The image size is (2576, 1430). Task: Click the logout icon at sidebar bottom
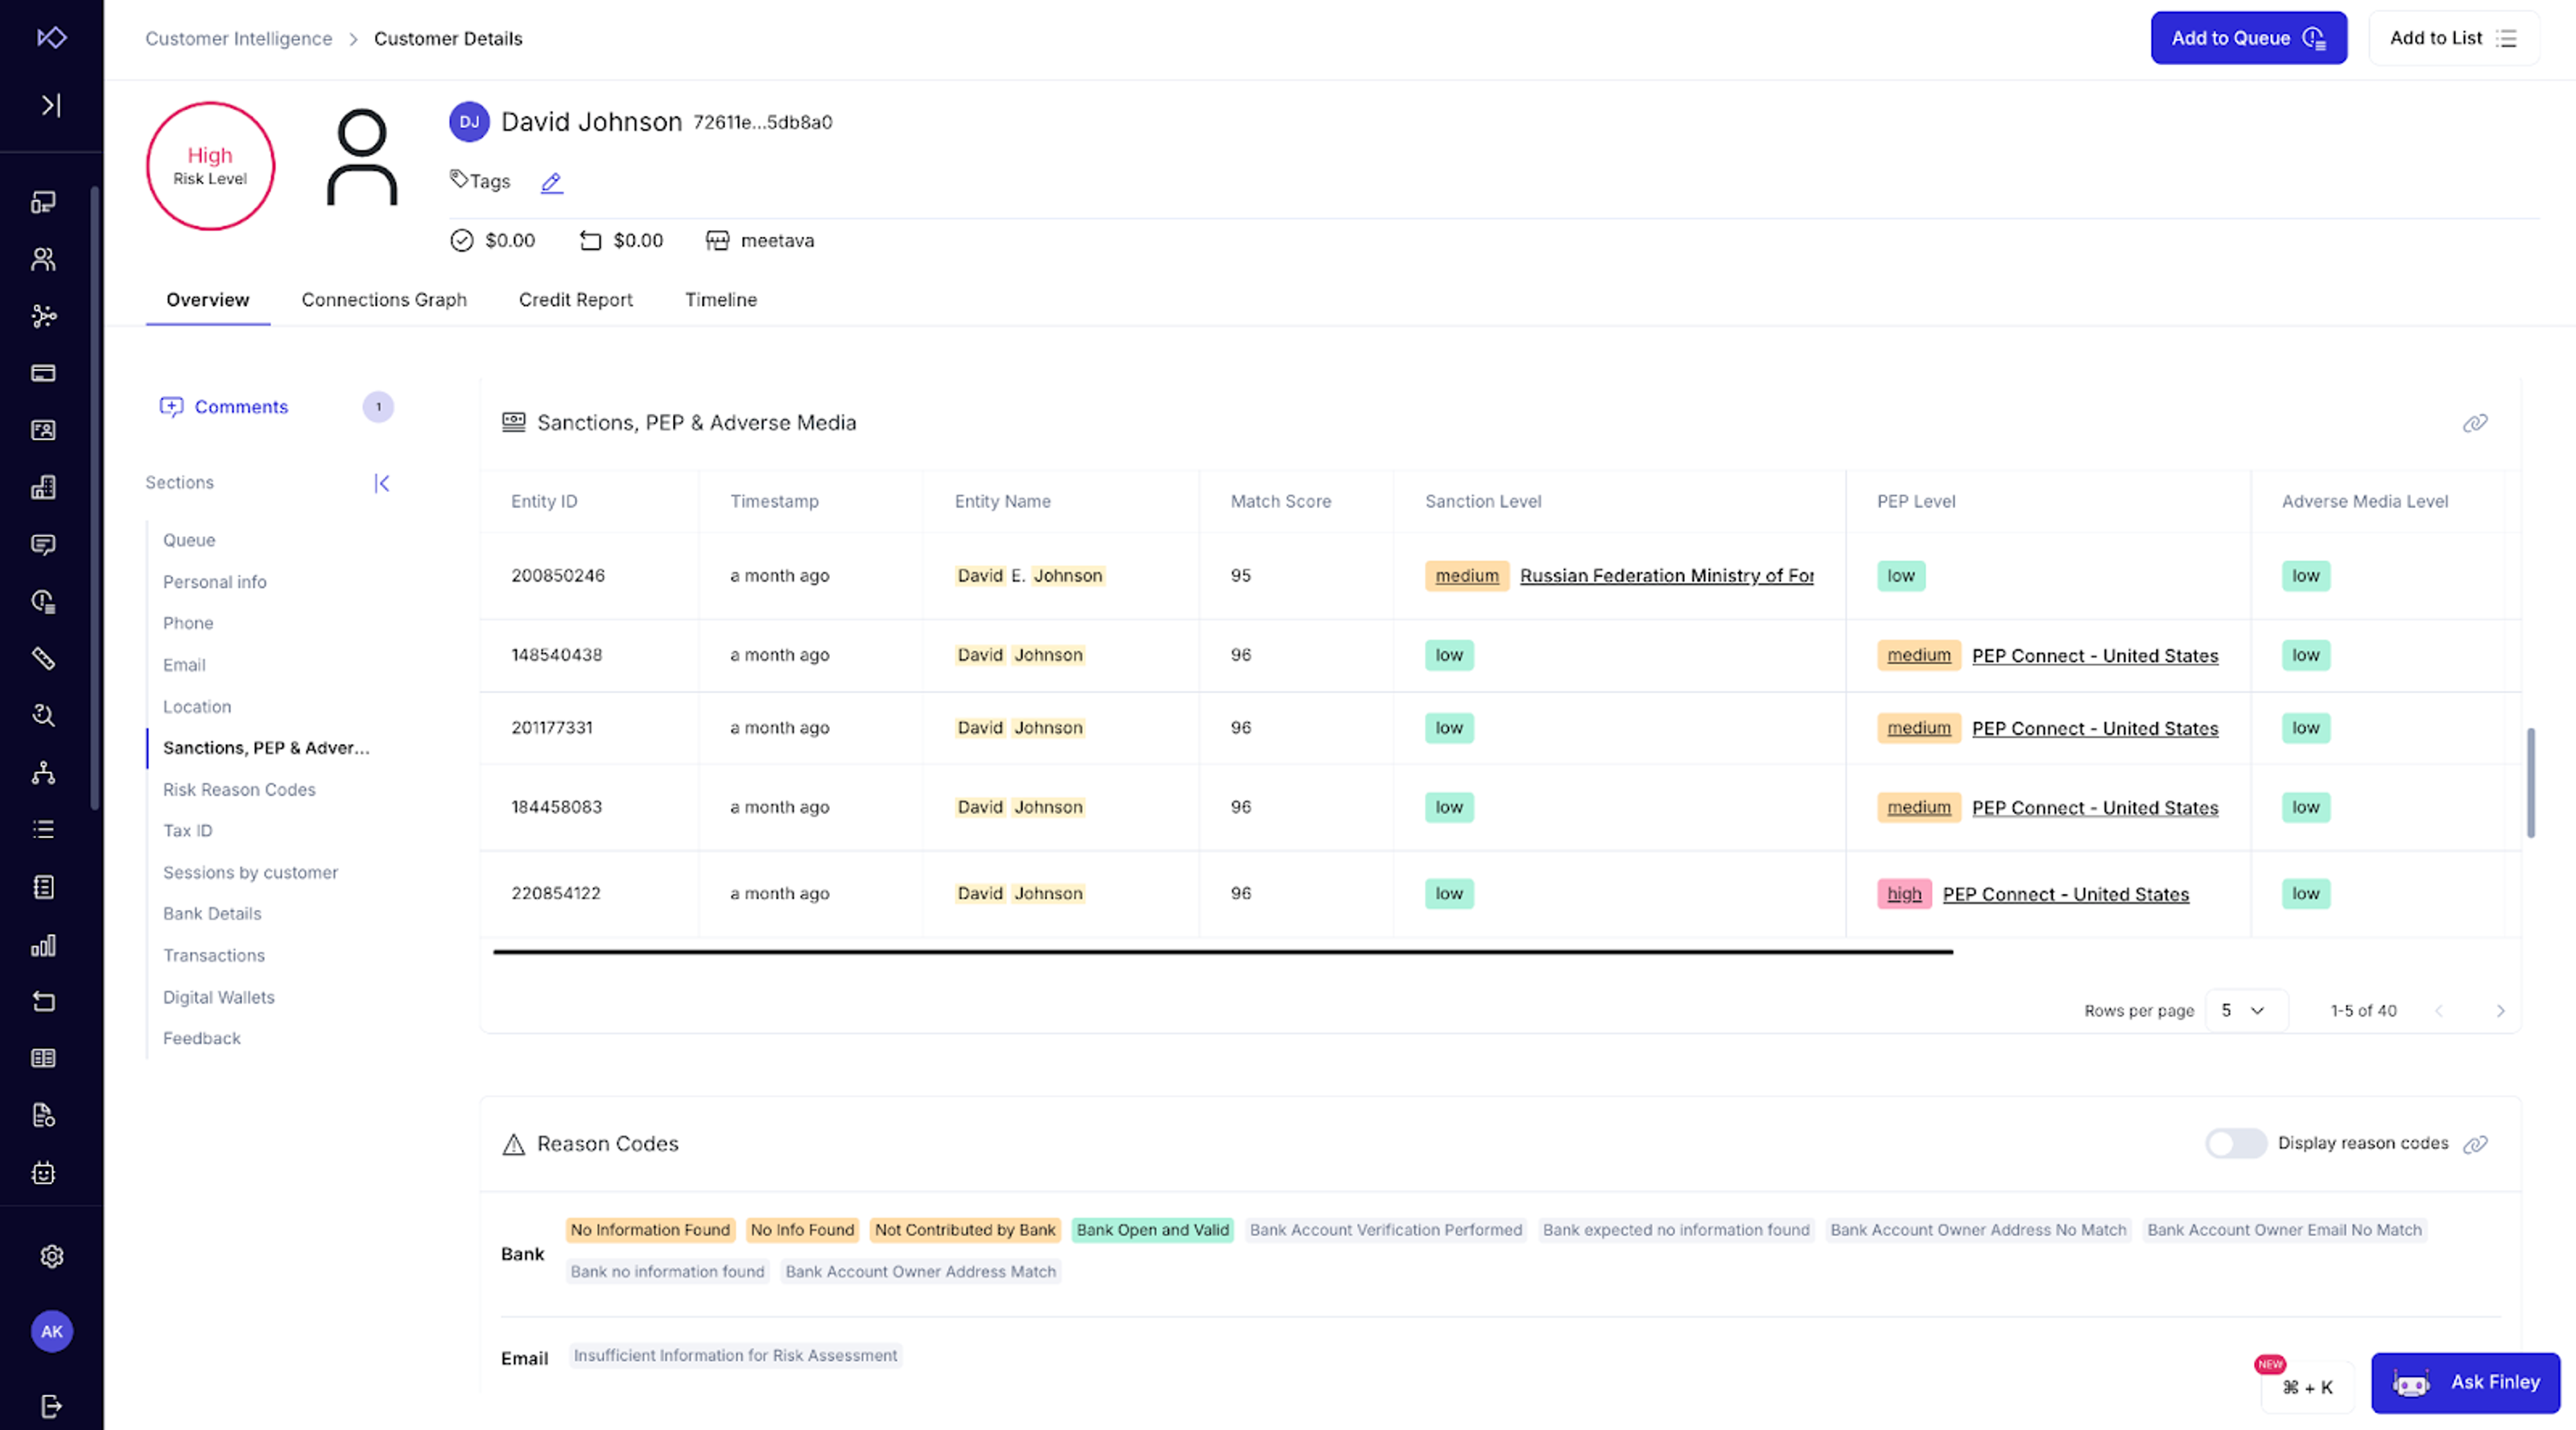click(51, 1406)
